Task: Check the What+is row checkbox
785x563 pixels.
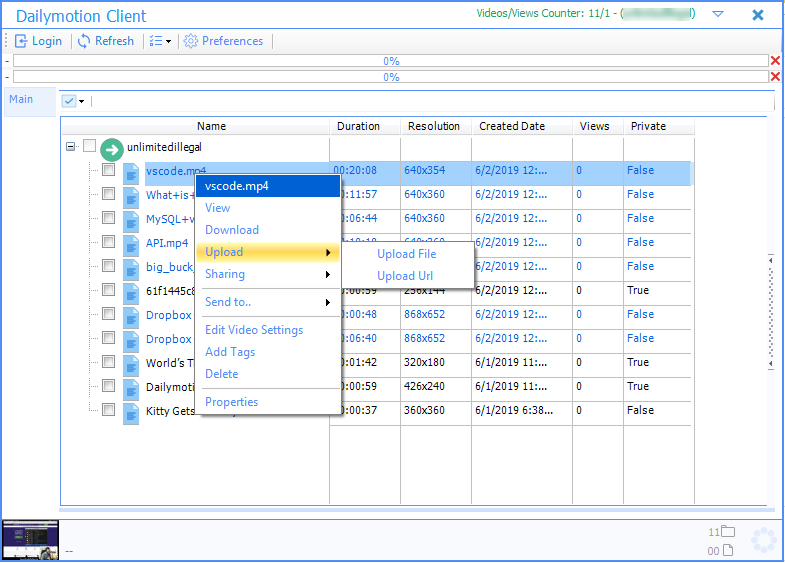Action: click(108, 194)
